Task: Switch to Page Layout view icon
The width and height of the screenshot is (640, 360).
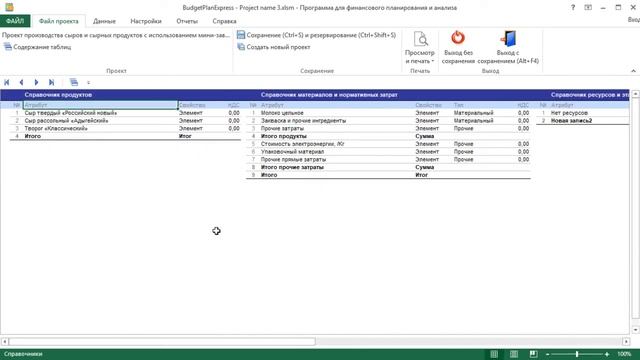Action: 514,354
